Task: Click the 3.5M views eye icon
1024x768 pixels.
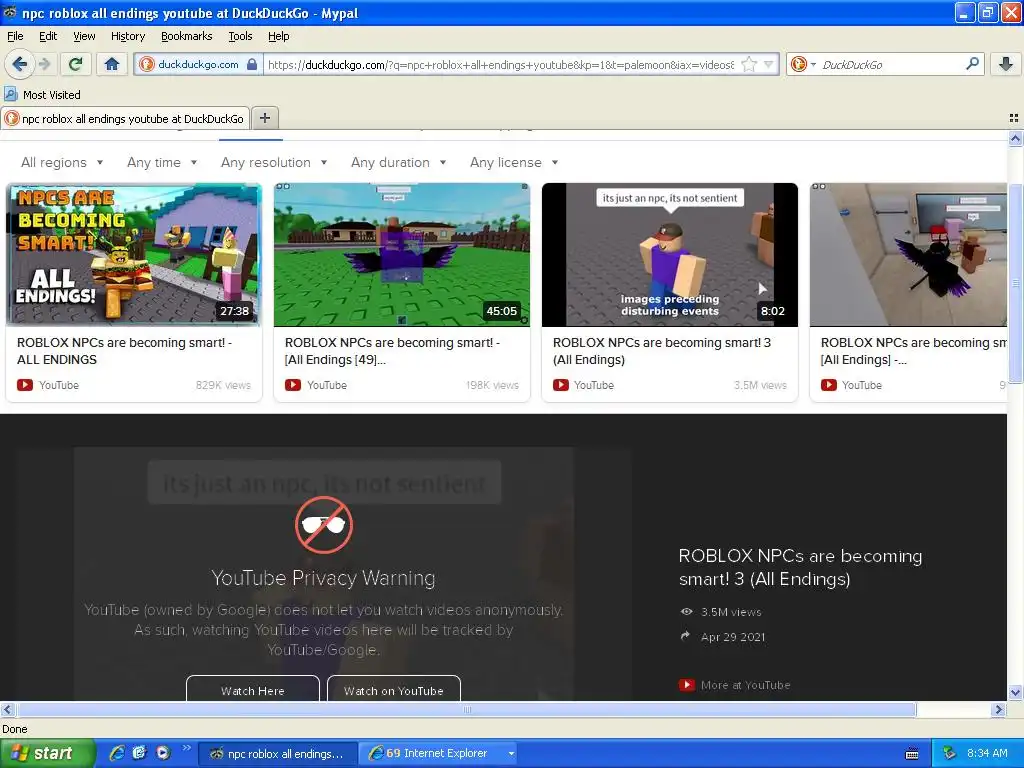Action: click(686, 612)
